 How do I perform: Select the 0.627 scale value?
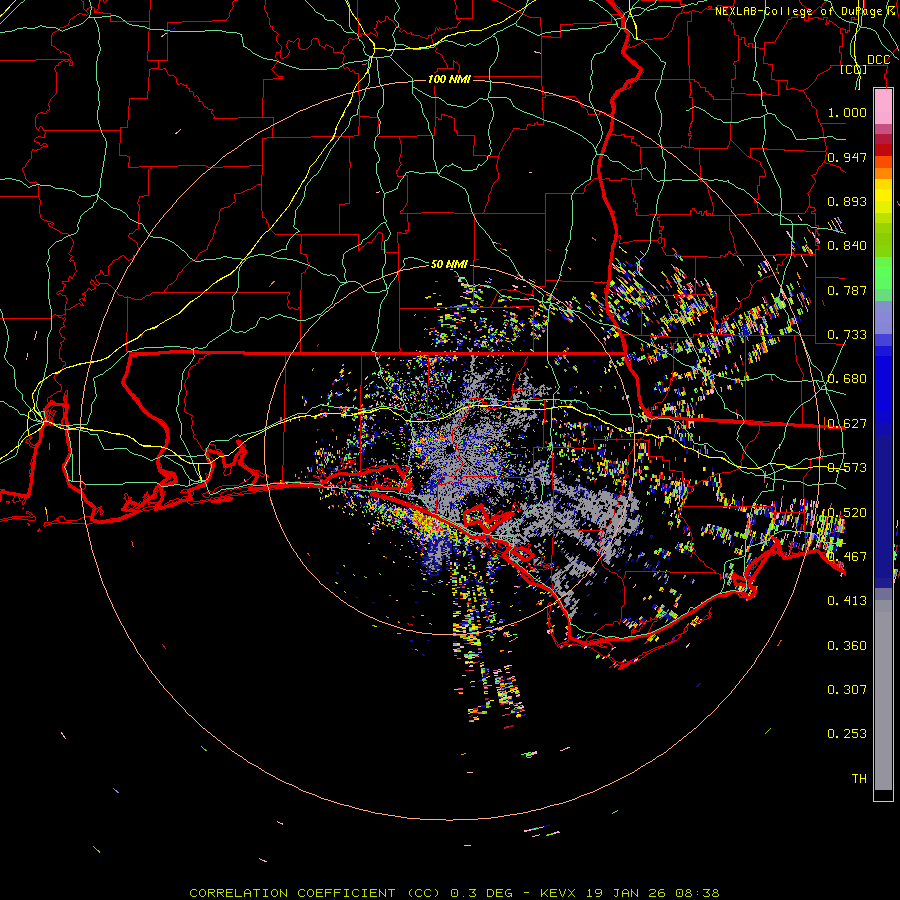[847, 424]
